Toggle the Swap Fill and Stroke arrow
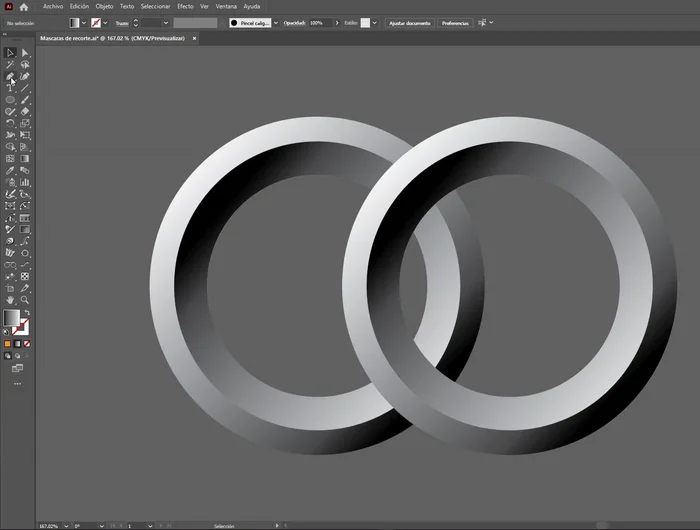Image resolution: width=700 pixels, height=530 pixels. coord(27,313)
